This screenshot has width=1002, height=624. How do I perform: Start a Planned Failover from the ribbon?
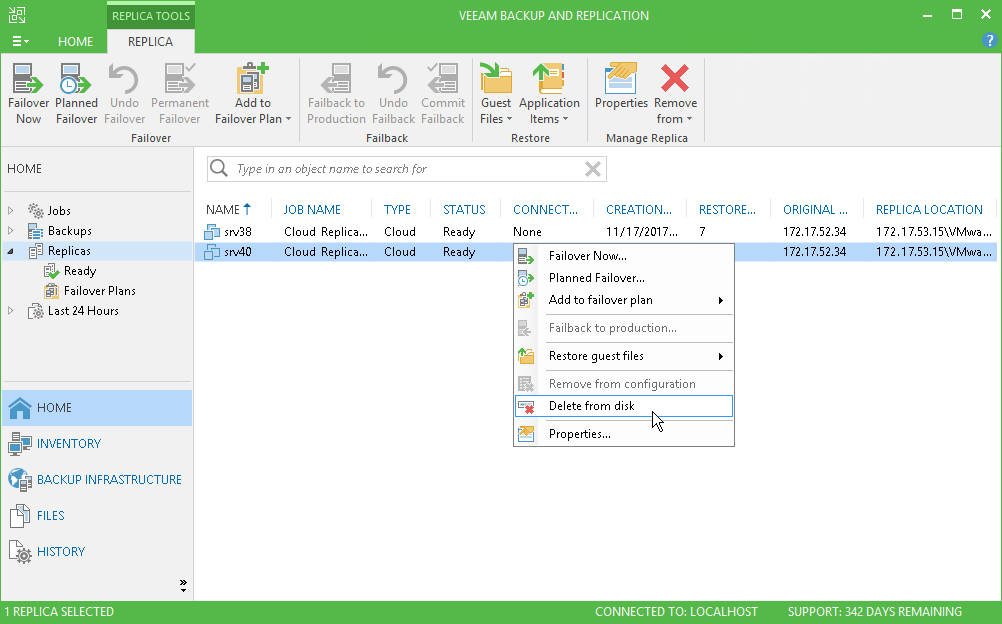point(76,95)
